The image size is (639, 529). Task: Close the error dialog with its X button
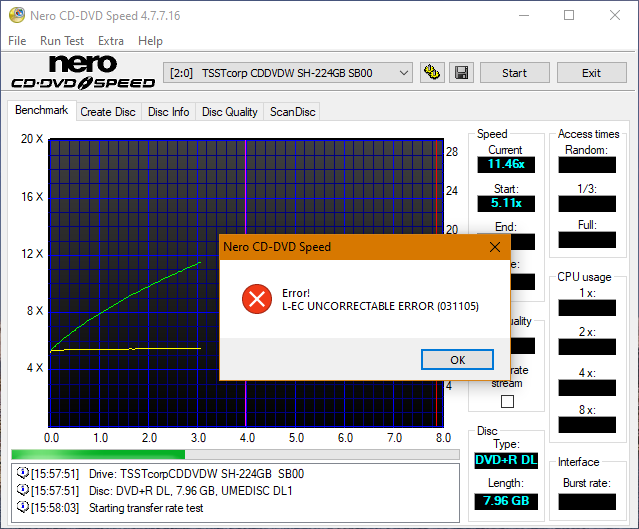tap(495, 247)
